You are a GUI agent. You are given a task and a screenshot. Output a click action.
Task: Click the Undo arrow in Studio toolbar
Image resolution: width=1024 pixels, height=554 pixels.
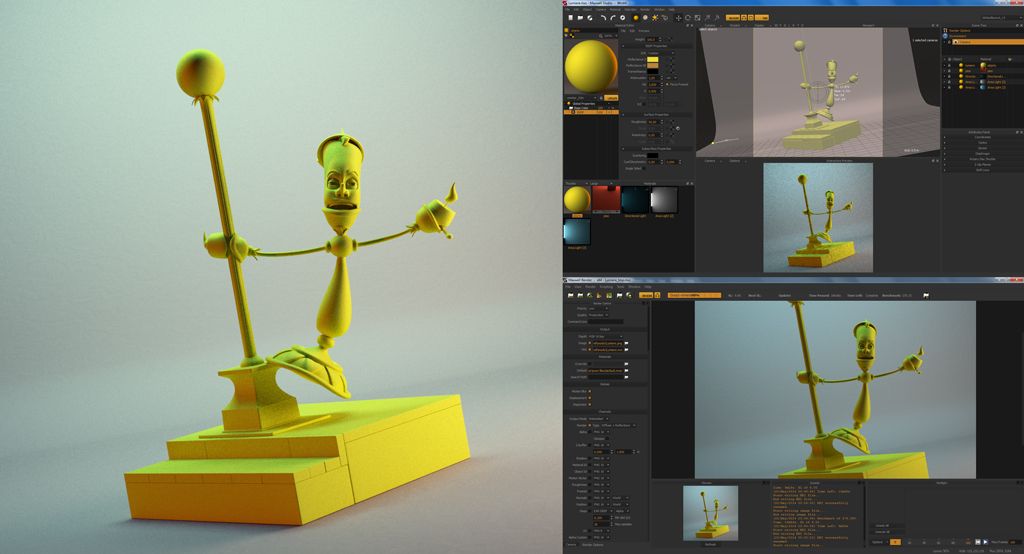click(603, 18)
